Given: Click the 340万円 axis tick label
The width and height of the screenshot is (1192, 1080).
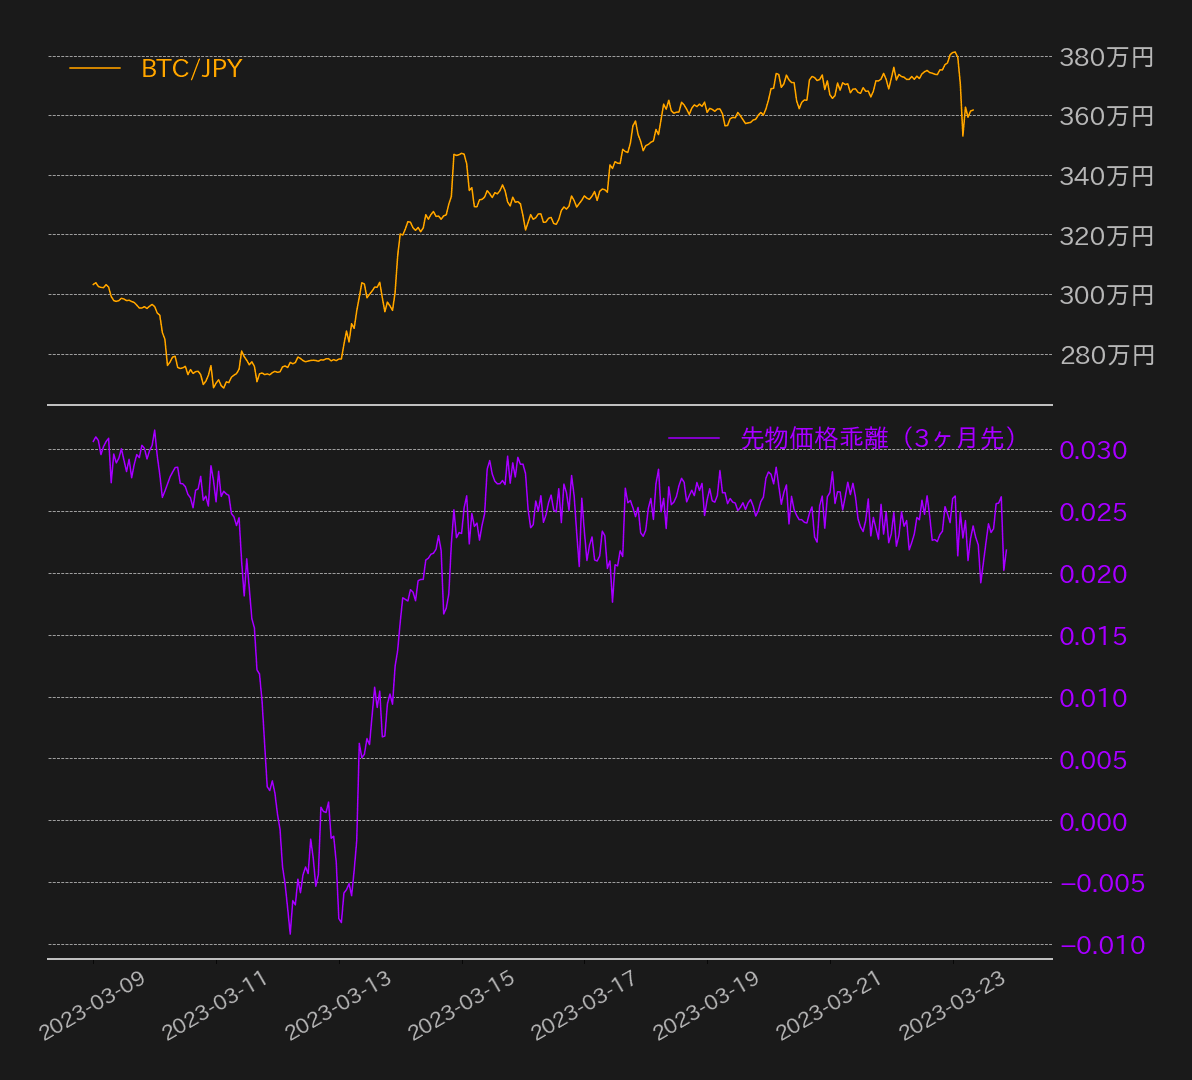Looking at the screenshot, I should [x=1106, y=176].
